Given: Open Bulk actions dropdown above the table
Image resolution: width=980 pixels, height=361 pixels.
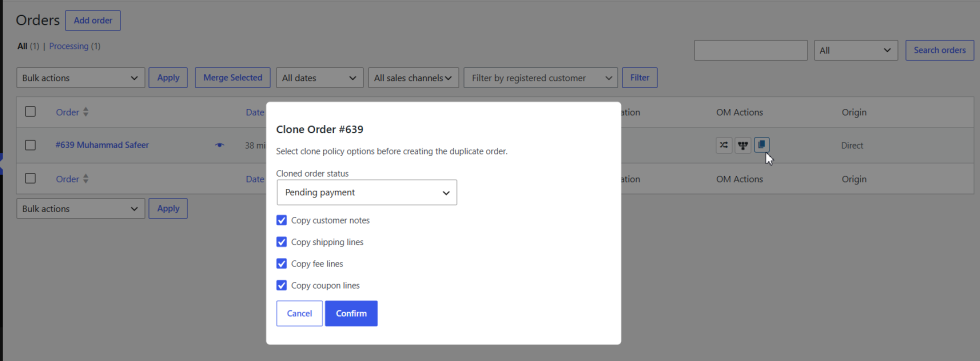Looking at the screenshot, I should pyautogui.click(x=81, y=78).
